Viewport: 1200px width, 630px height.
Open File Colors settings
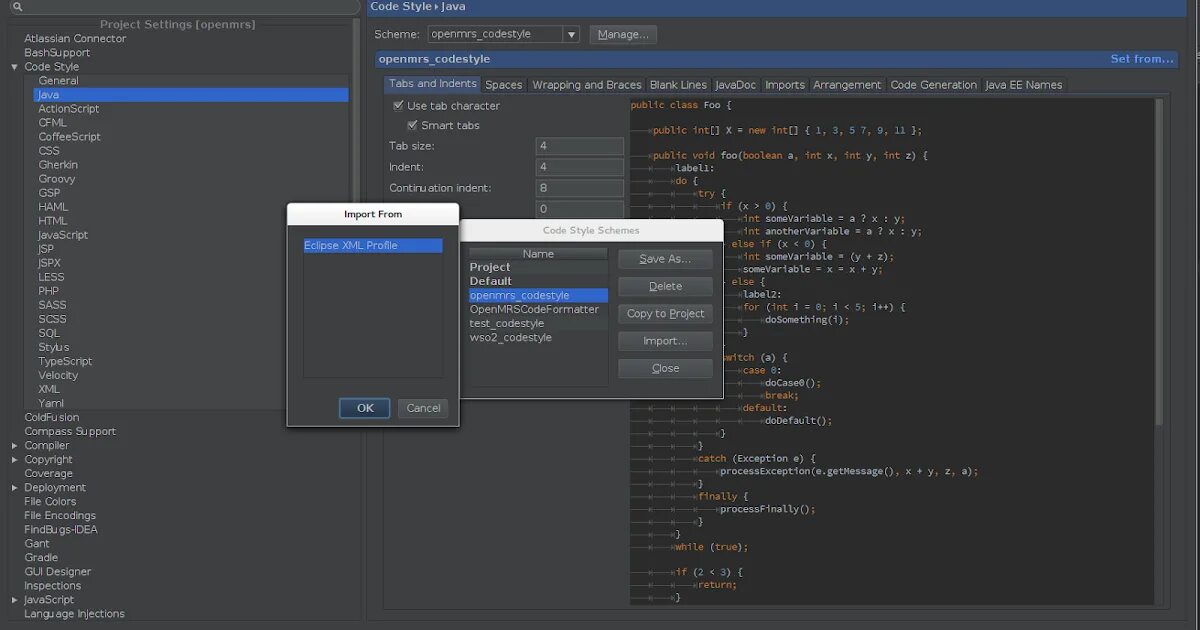coord(50,502)
